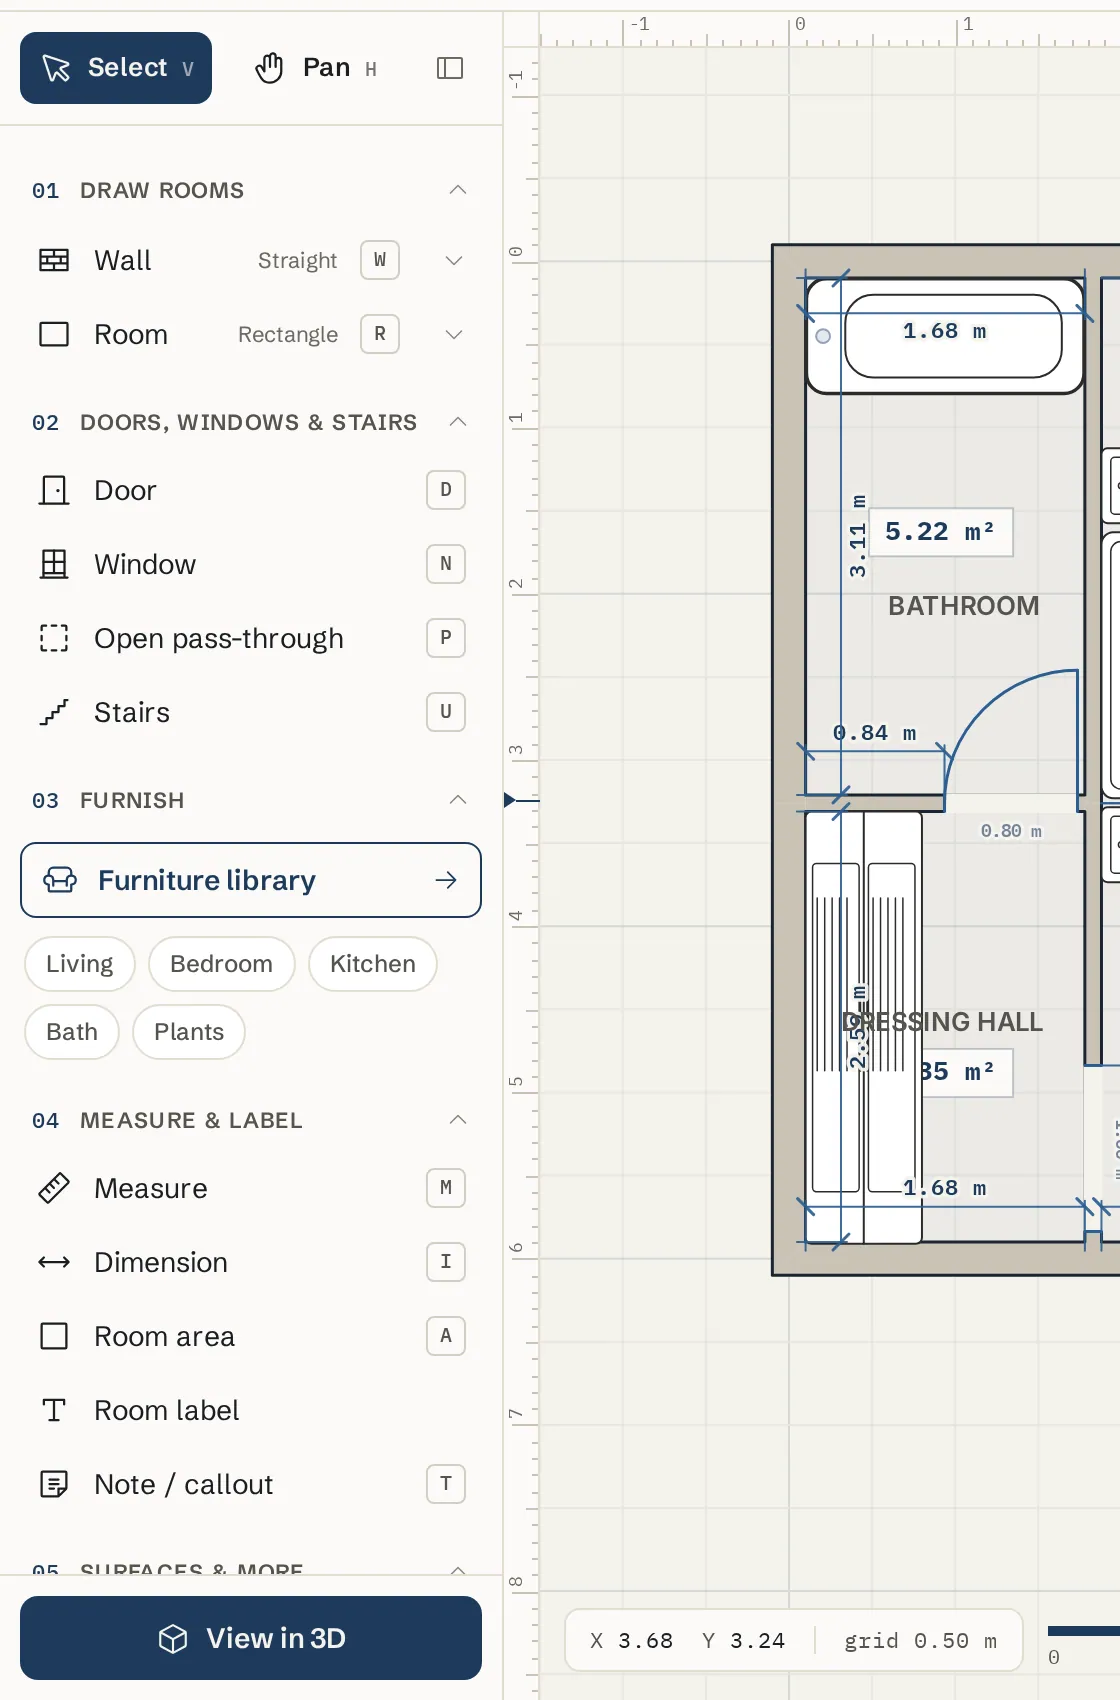The width and height of the screenshot is (1120, 1700).
Task: Click the A shortcut badge for Room area
Action: [x=446, y=1336]
